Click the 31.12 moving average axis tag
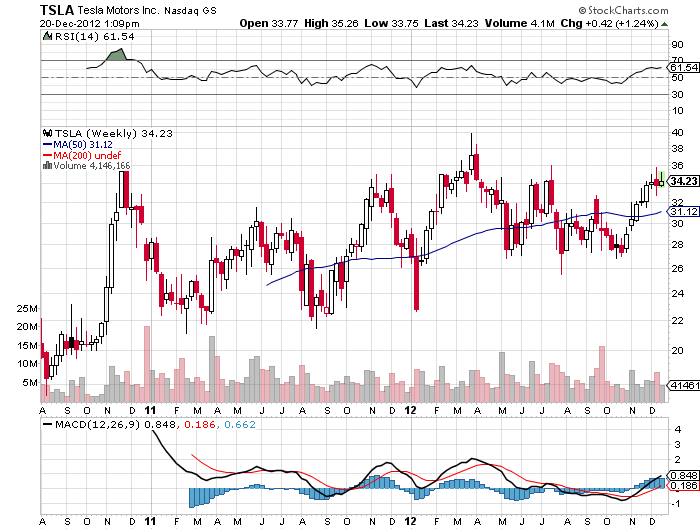Image resolution: width=700 pixels, height=530 pixels. coord(683,212)
